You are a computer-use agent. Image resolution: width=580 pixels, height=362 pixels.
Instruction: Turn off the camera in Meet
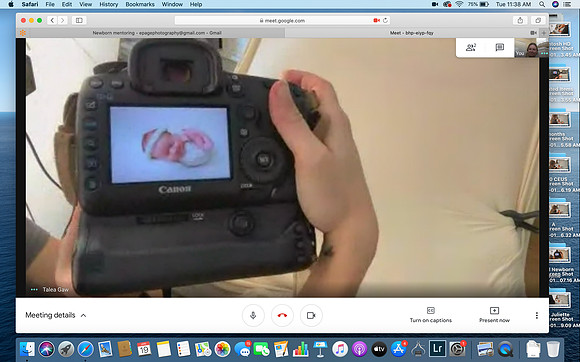311,315
